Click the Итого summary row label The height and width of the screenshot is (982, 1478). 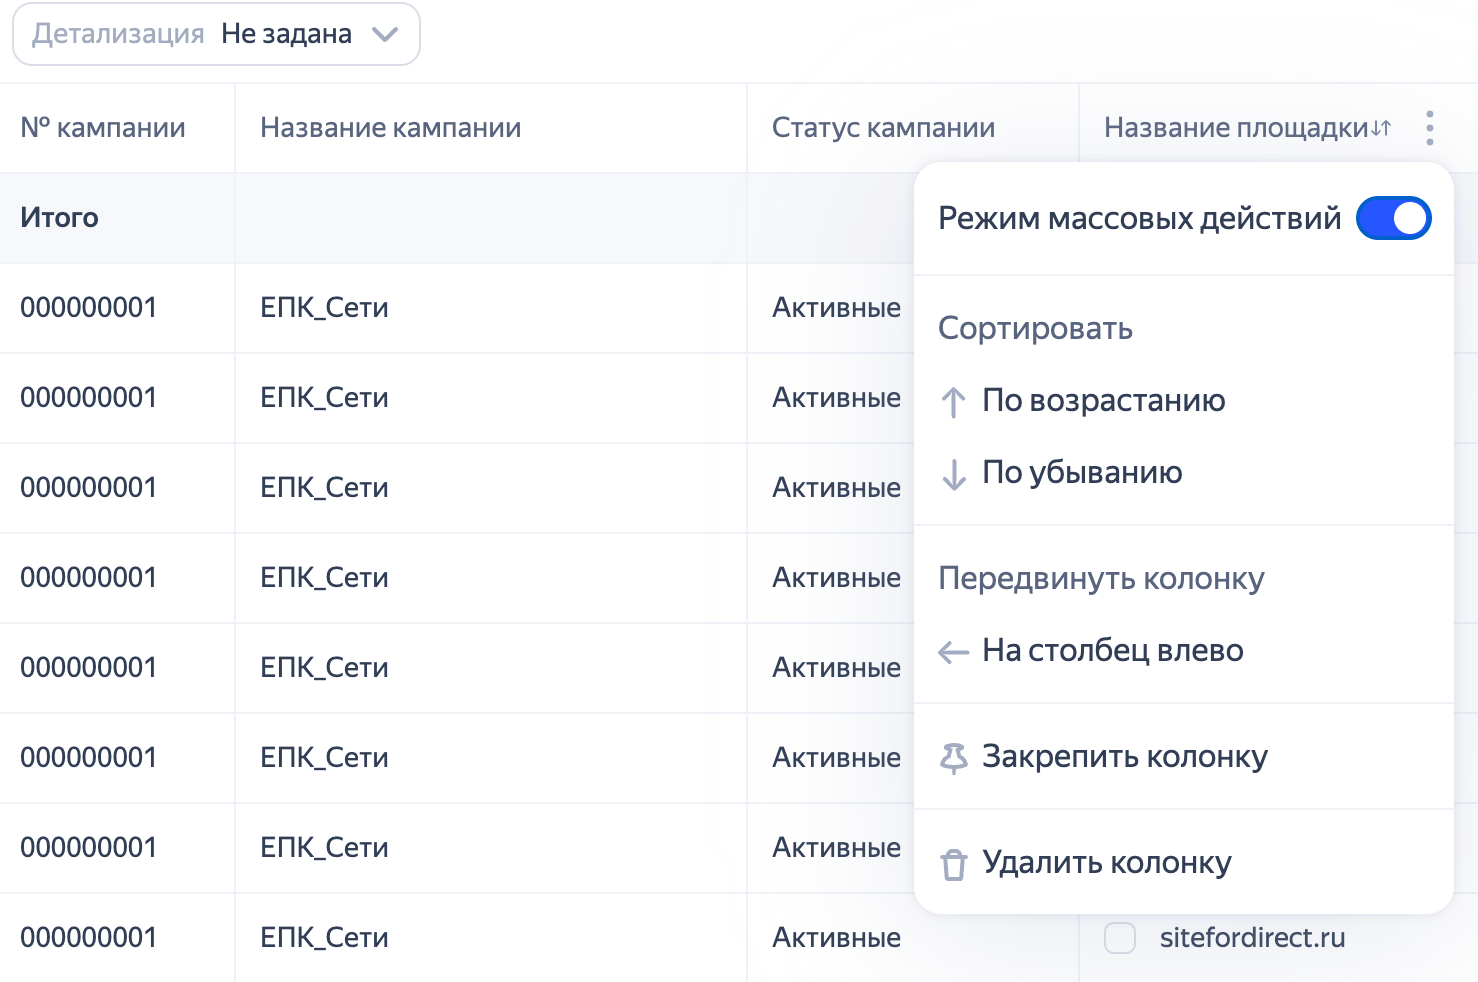[59, 218]
